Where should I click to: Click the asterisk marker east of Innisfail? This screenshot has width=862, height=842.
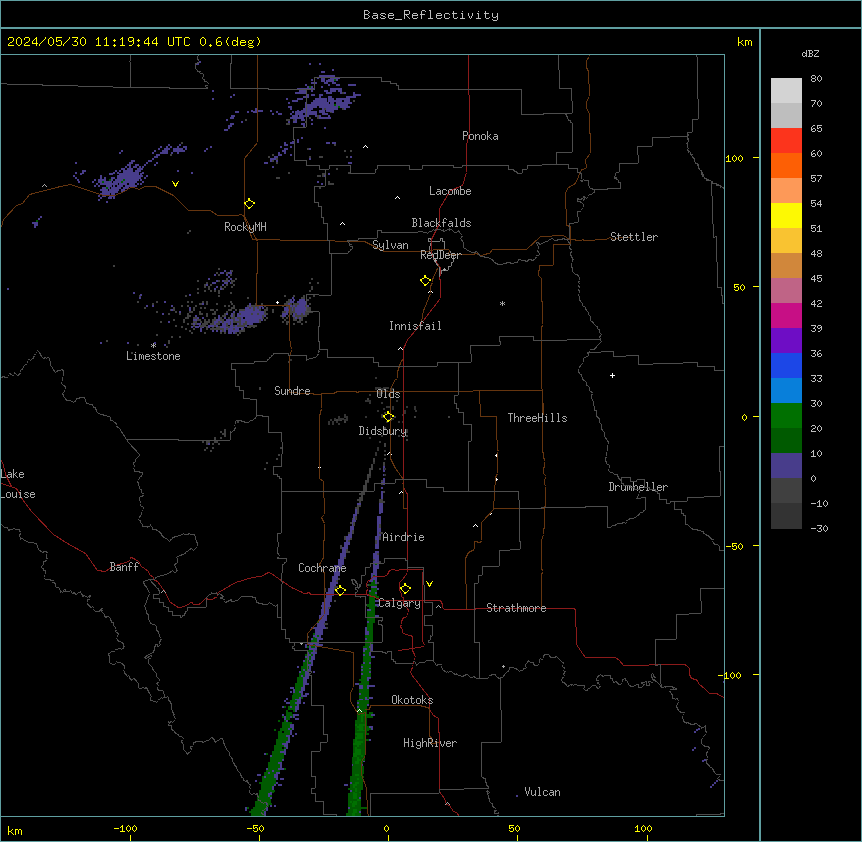click(x=502, y=303)
